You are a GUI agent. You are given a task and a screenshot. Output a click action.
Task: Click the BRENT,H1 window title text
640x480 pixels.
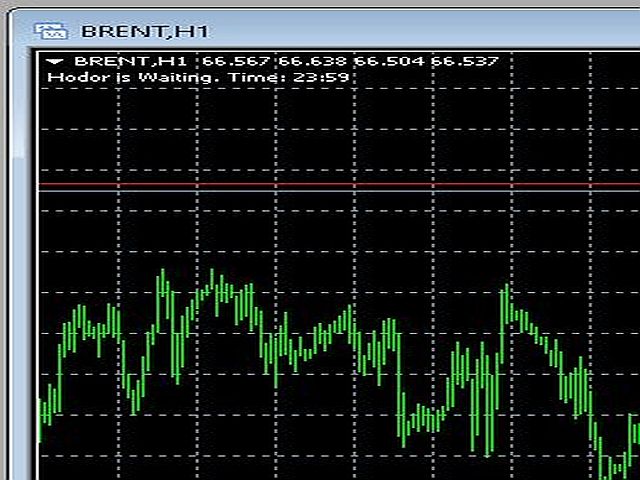145,32
